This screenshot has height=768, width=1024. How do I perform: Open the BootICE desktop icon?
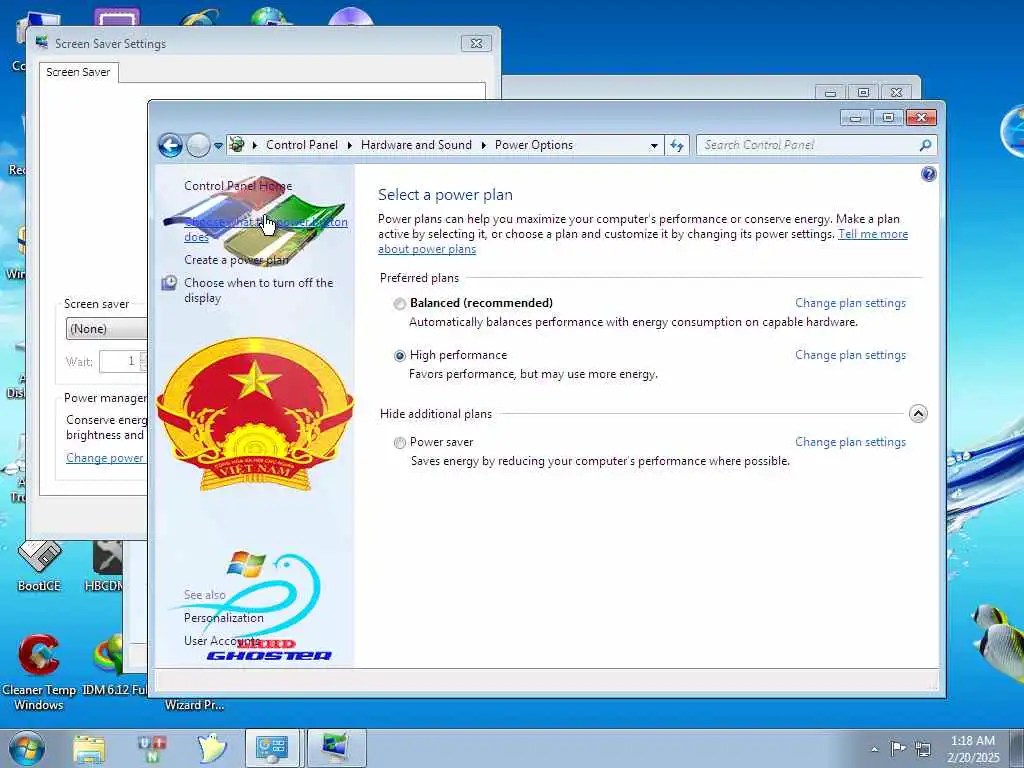(39, 566)
